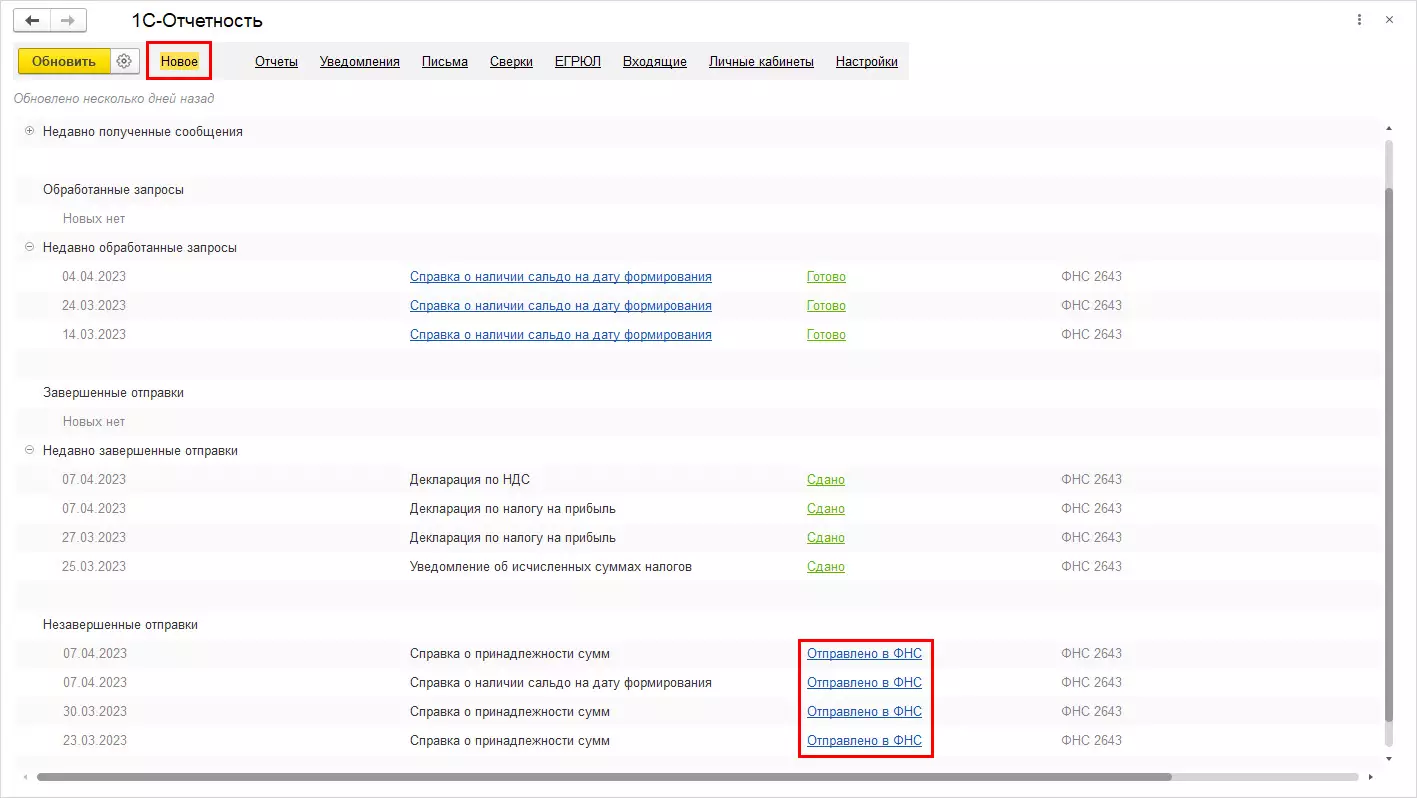Open Отправлено в ФНС for unfinished Справка о наличии сальдо
The width and height of the screenshot is (1417, 798).
864,682
